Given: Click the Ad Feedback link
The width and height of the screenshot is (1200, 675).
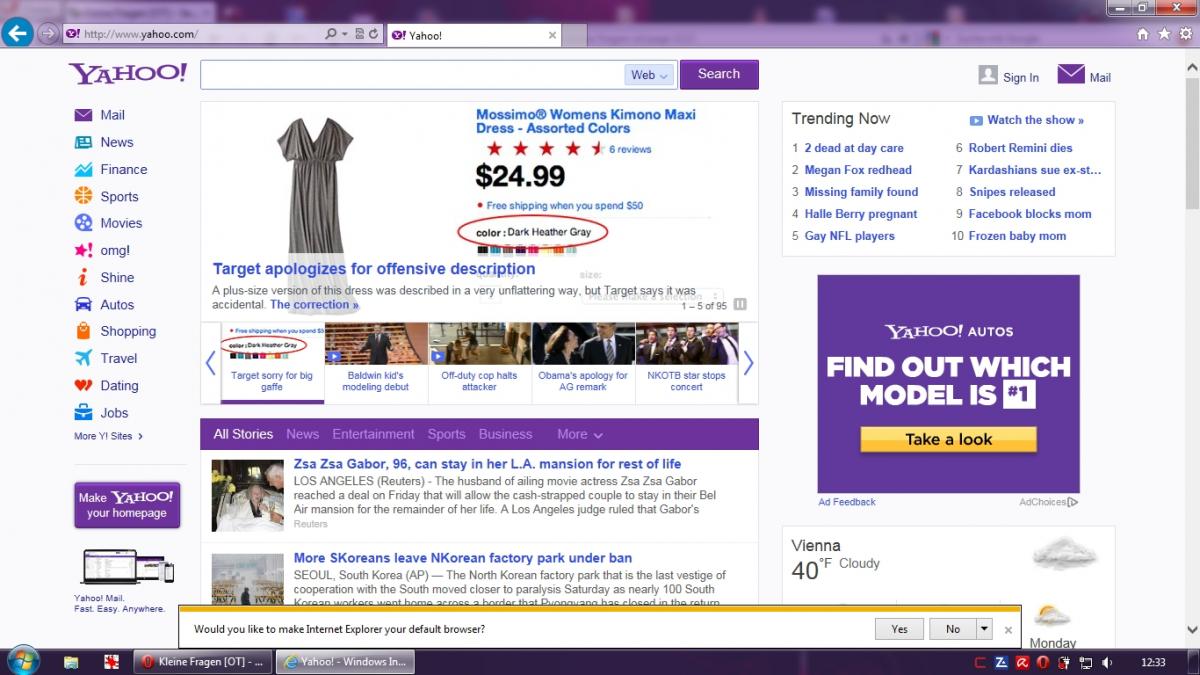Looking at the screenshot, I should (847, 502).
